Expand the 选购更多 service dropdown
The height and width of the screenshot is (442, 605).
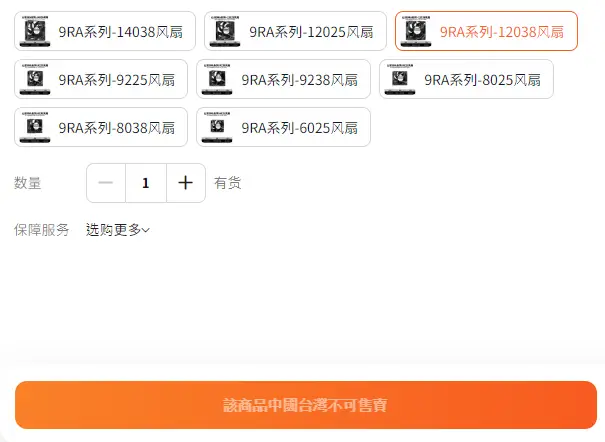coord(118,230)
